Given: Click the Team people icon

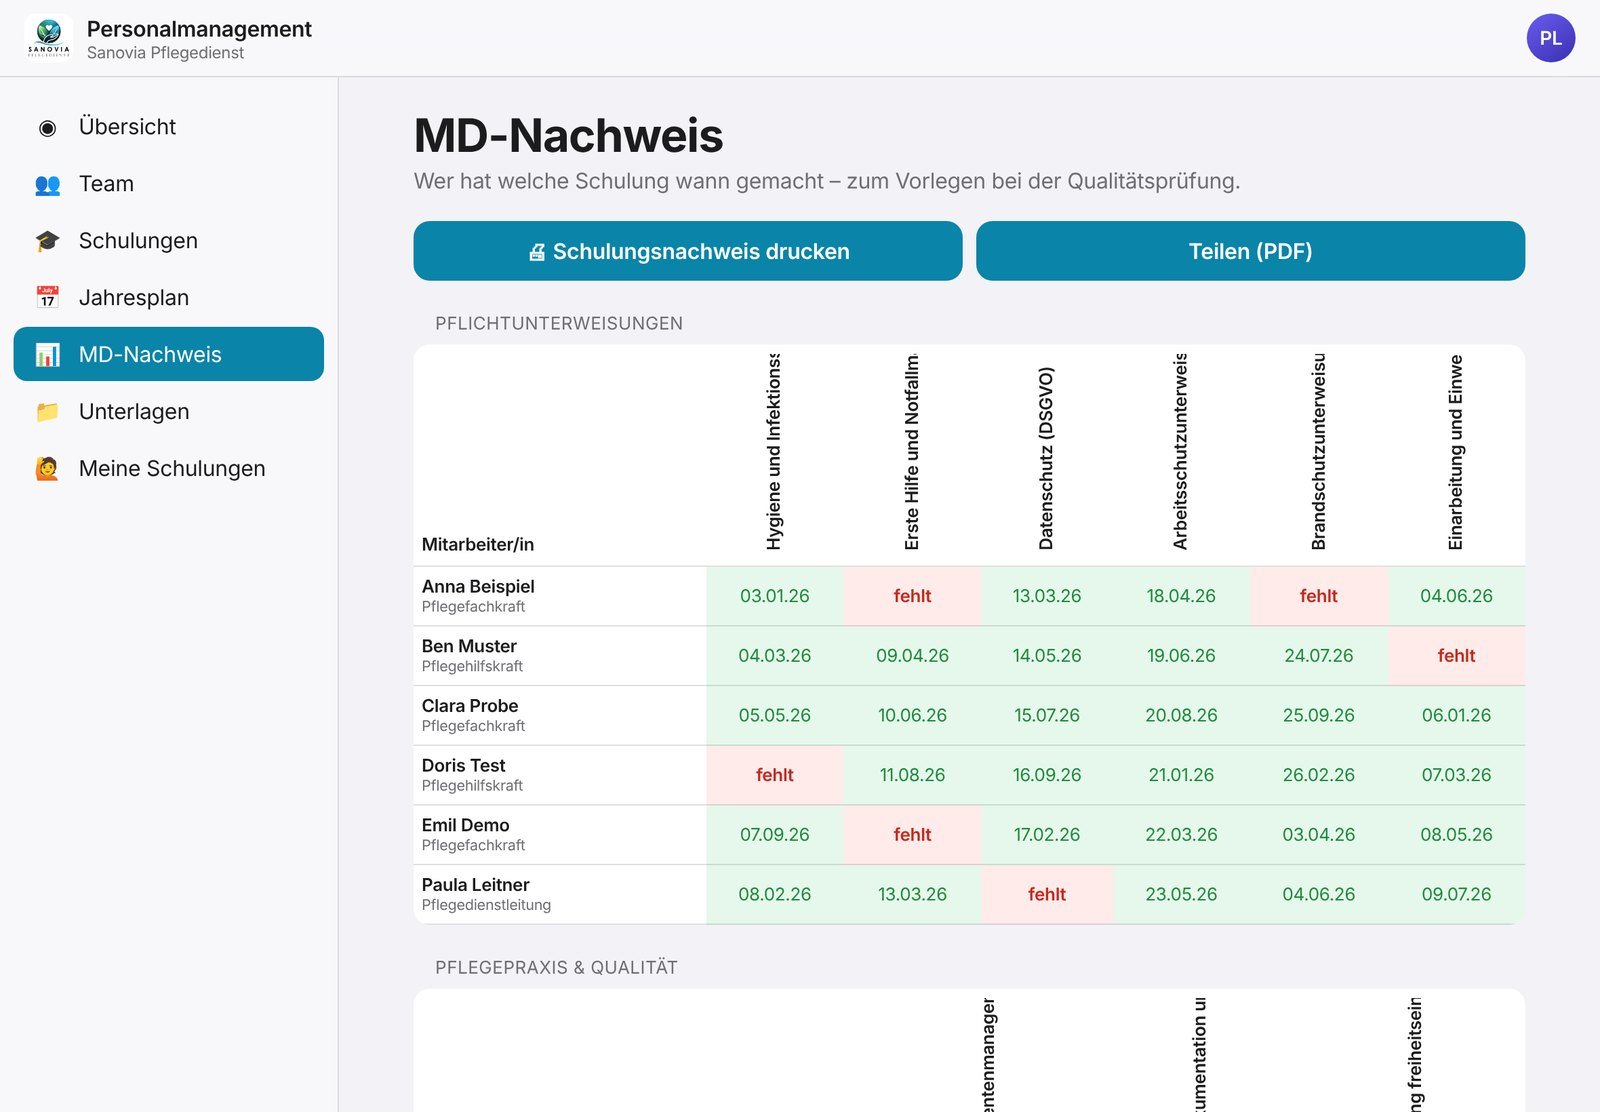Looking at the screenshot, I should pyautogui.click(x=47, y=184).
